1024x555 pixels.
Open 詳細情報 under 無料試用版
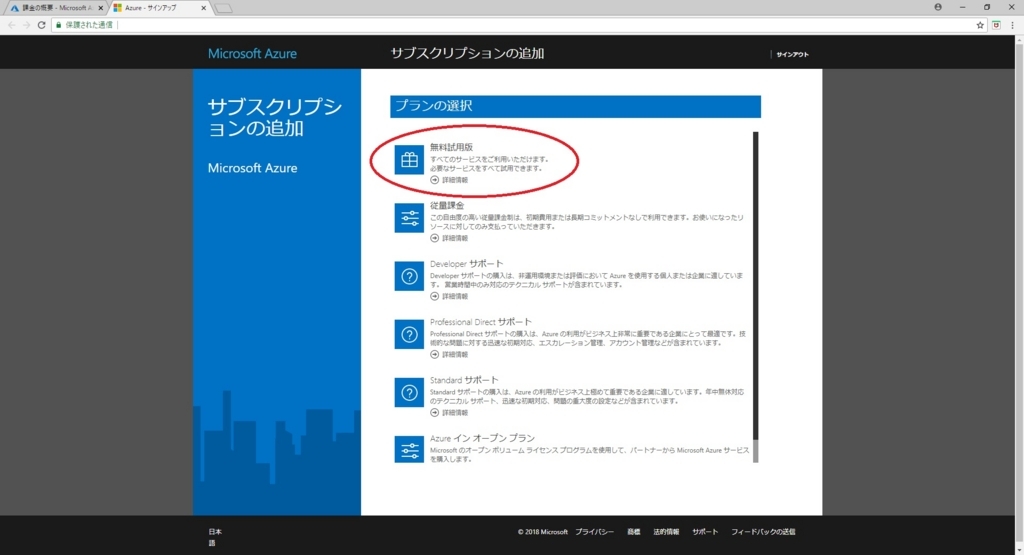coord(449,180)
